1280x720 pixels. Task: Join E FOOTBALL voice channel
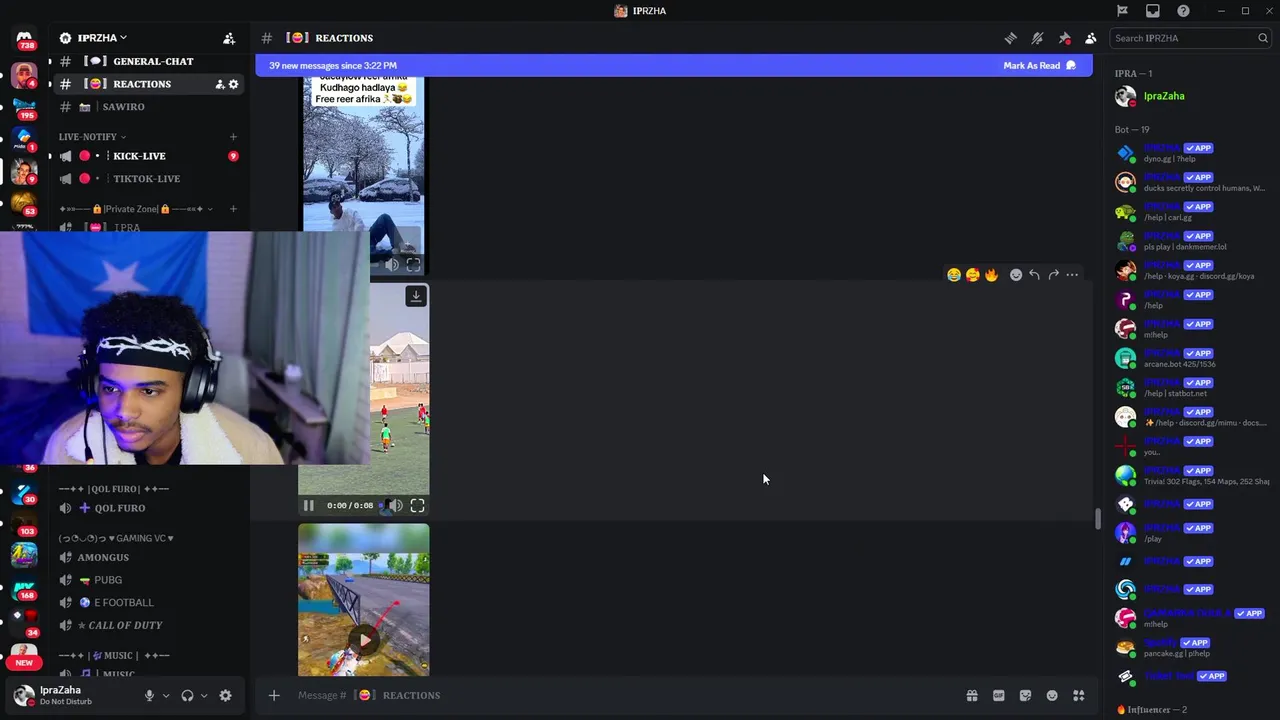(x=148, y=603)
